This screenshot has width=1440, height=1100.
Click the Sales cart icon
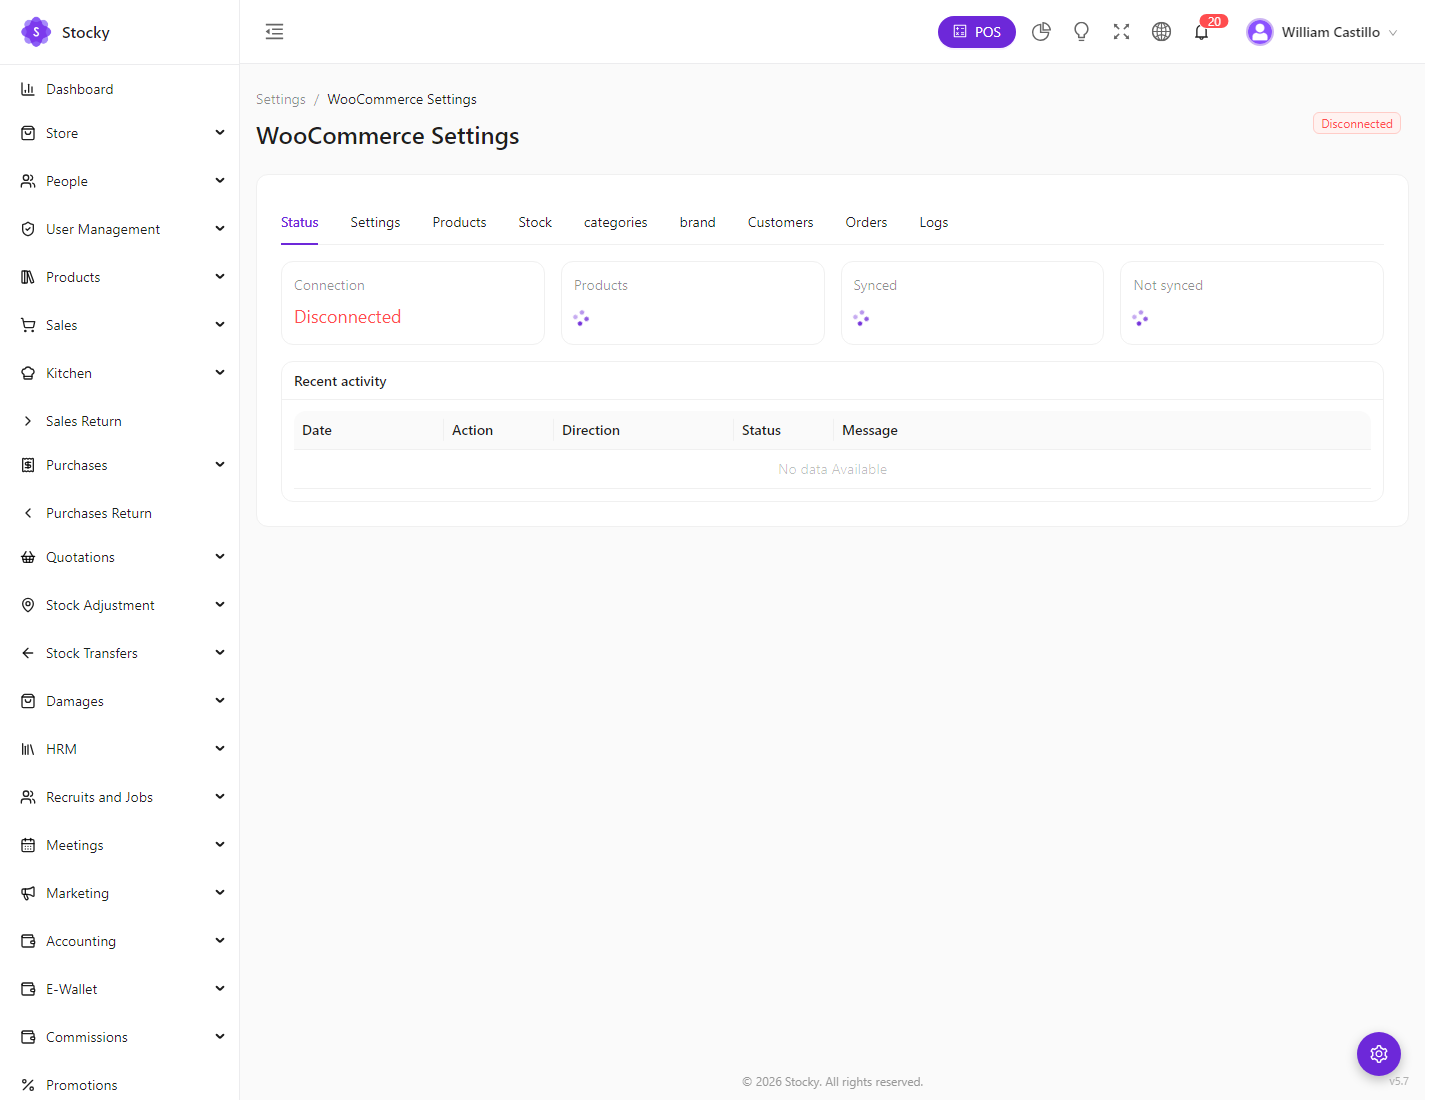tap(28, 325)
